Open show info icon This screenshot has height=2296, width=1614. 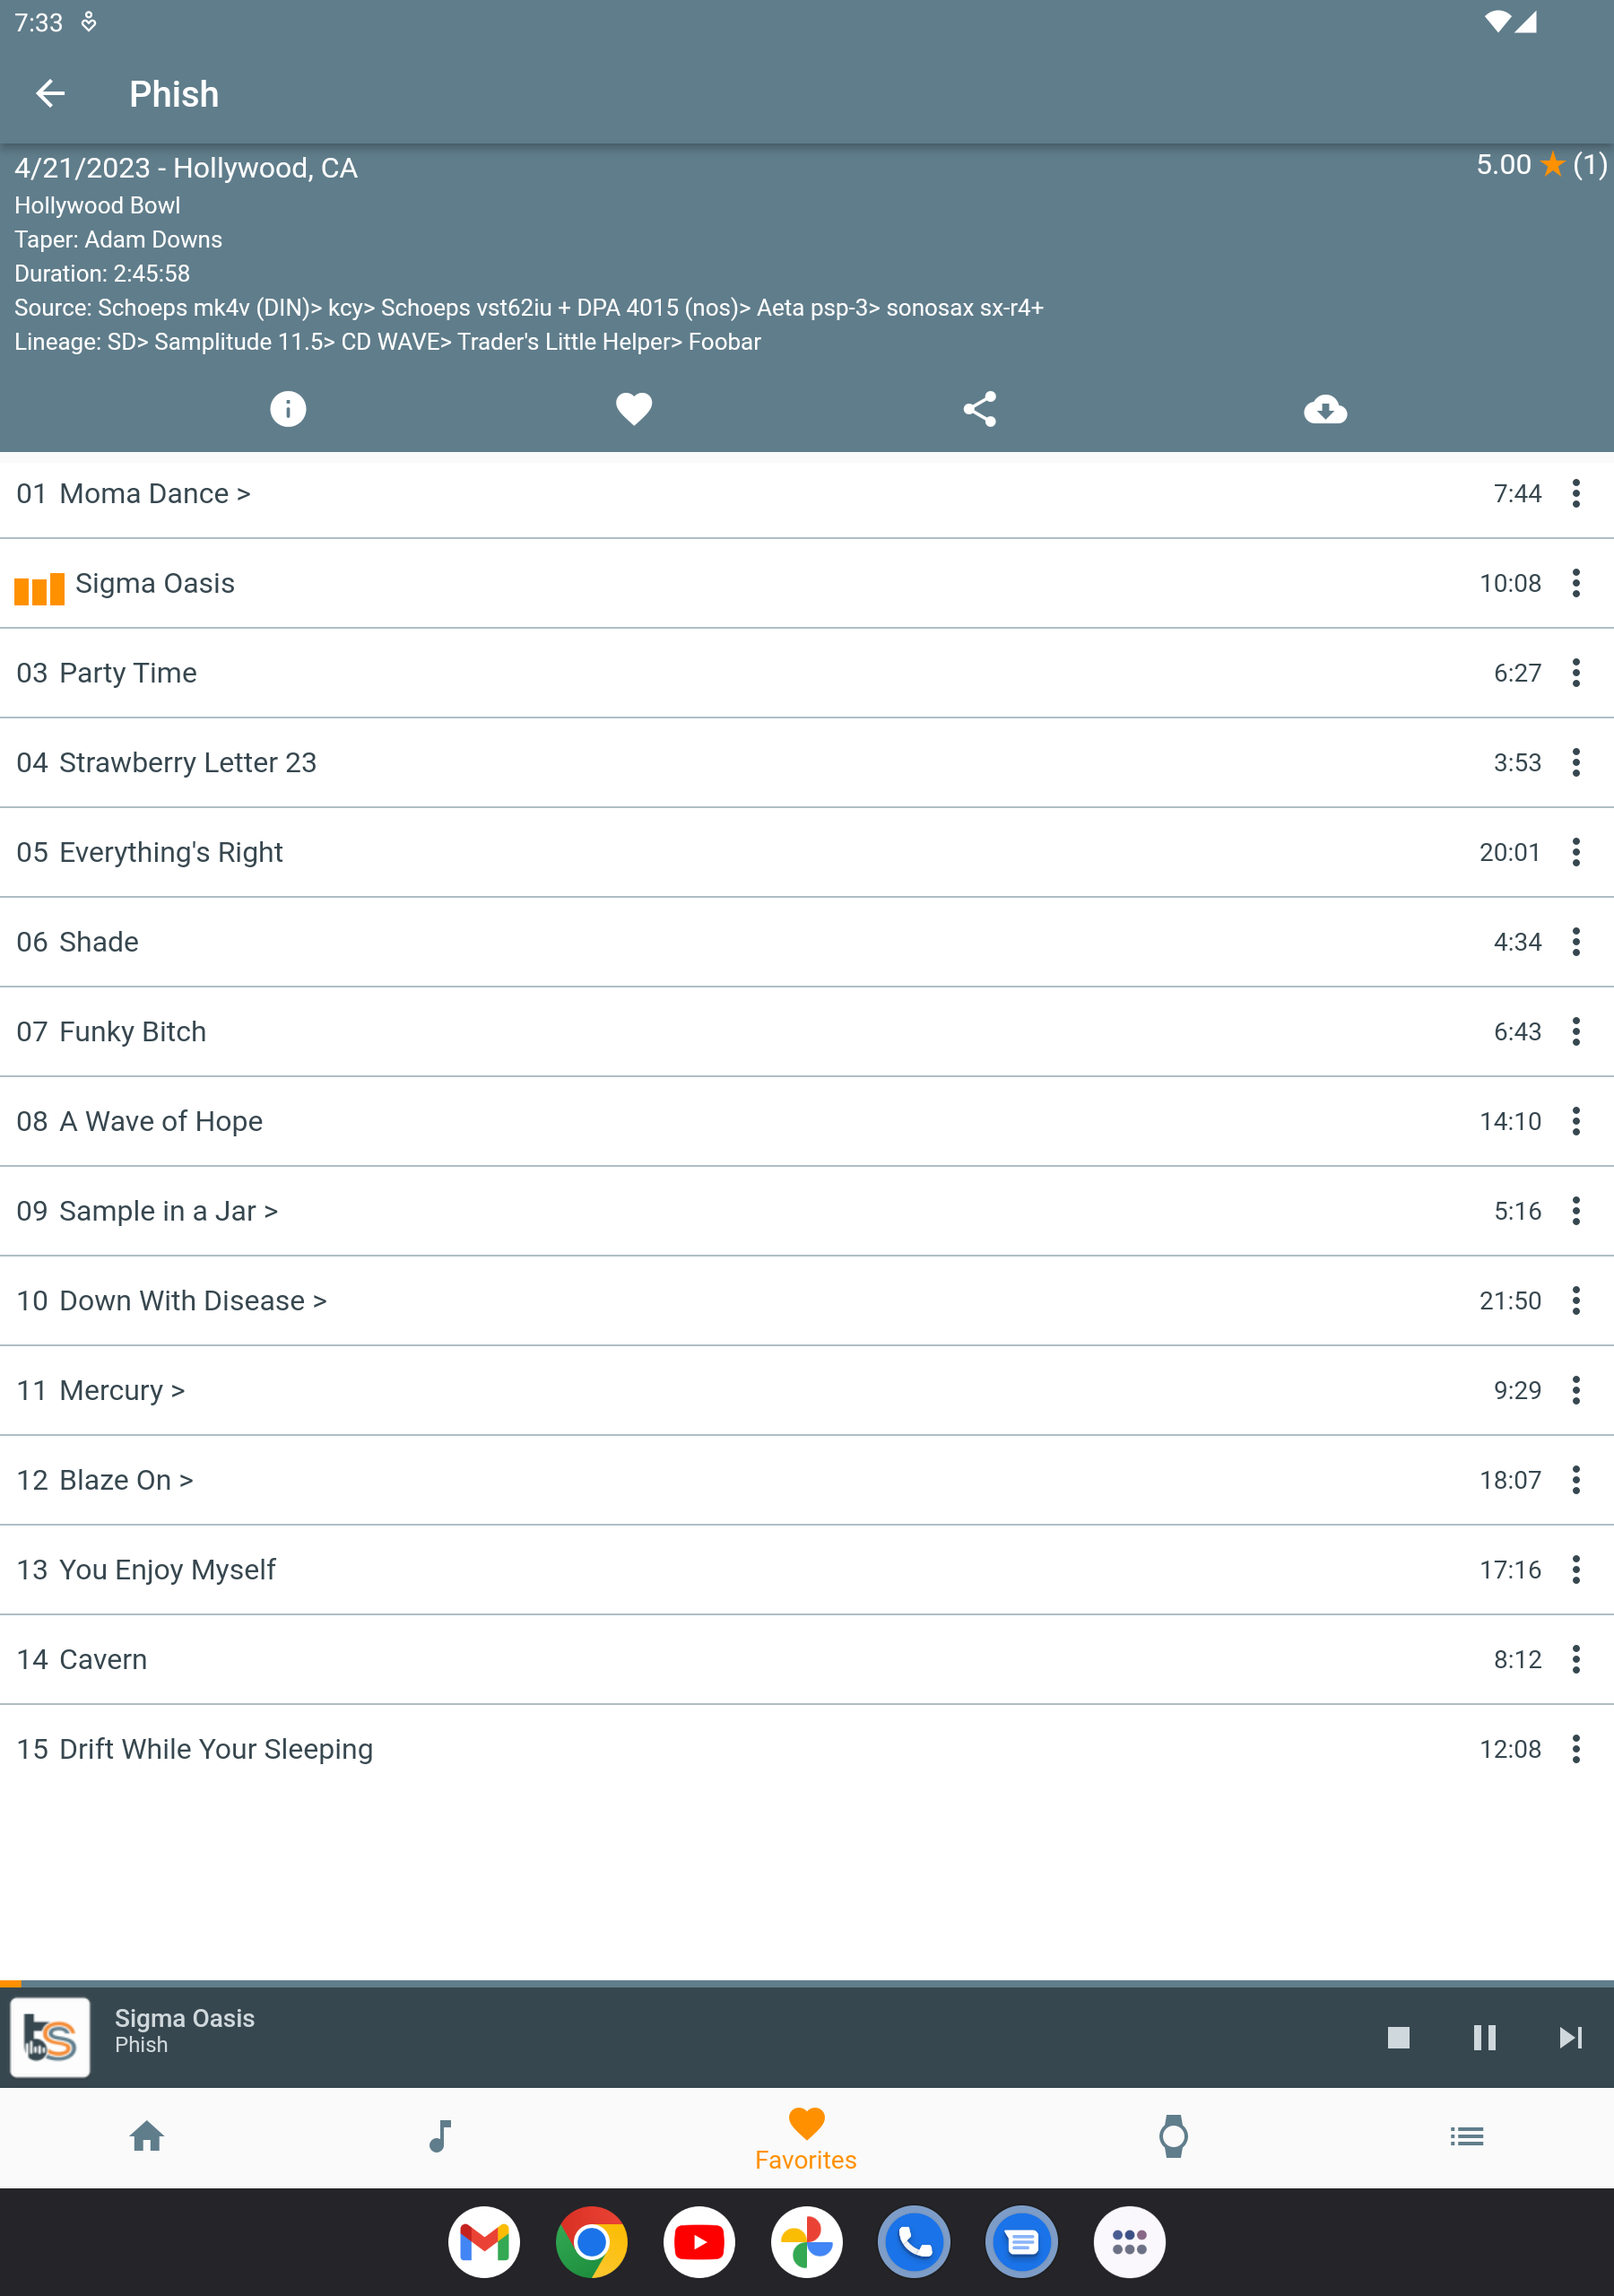pos(288,409)
